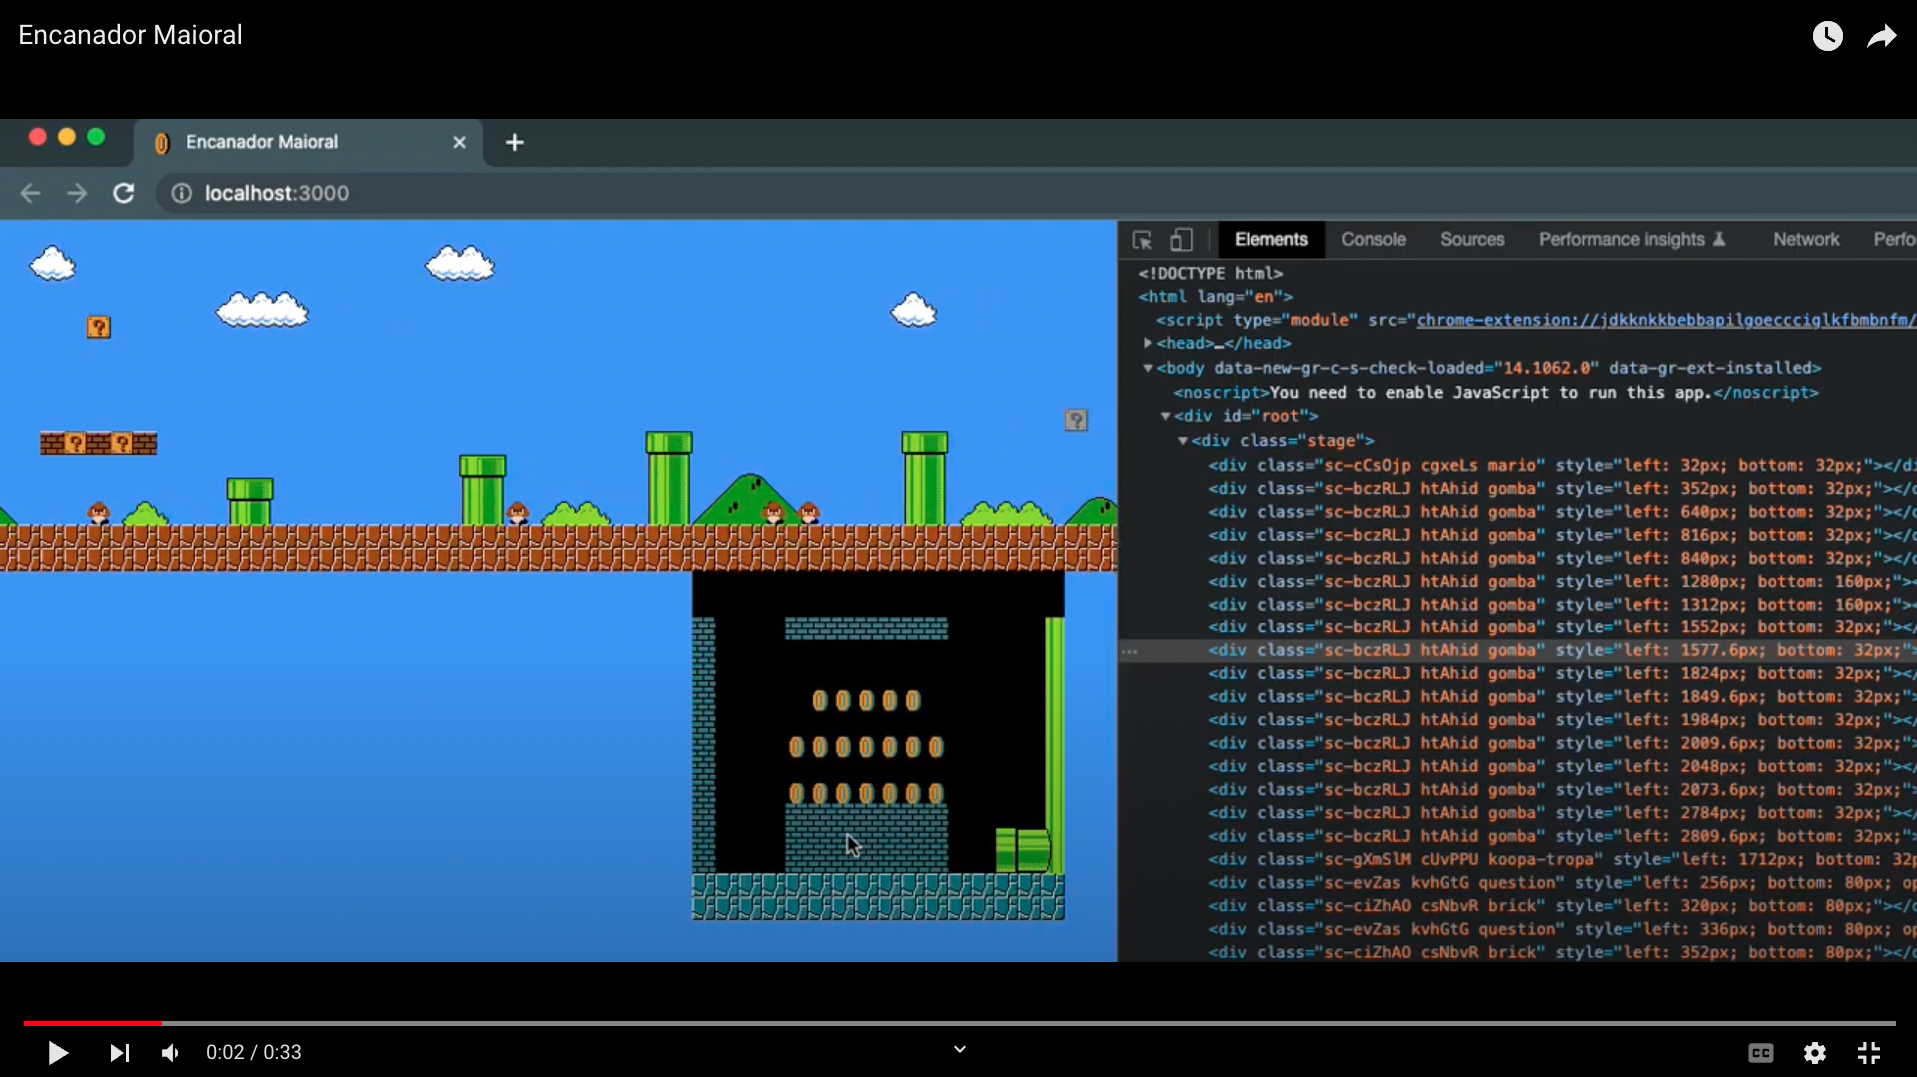The image size is (1917, 1077).
Task: Click the browser back arrow
Action: click(30, 193)
